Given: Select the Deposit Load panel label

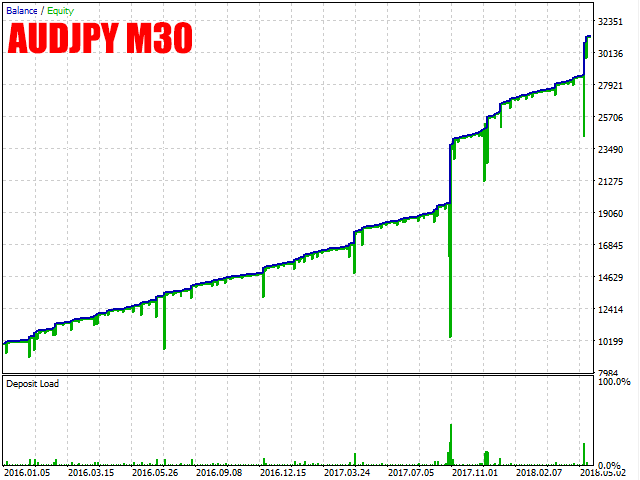Looking at the screenshot, I should coord(32,384).
